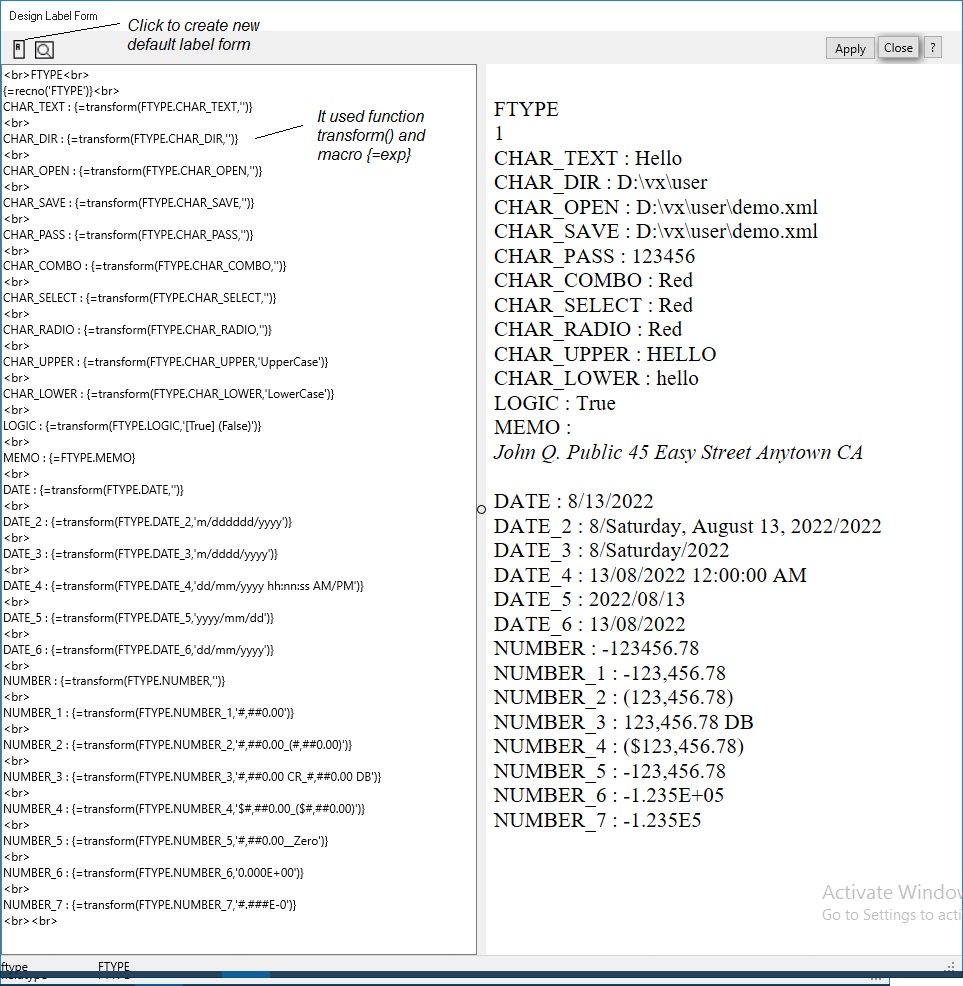This screenshot has height=986, width=963.
Task: Click the CHAR_UPPER 'UpperCase' code line
Action: tap(165, 362)
